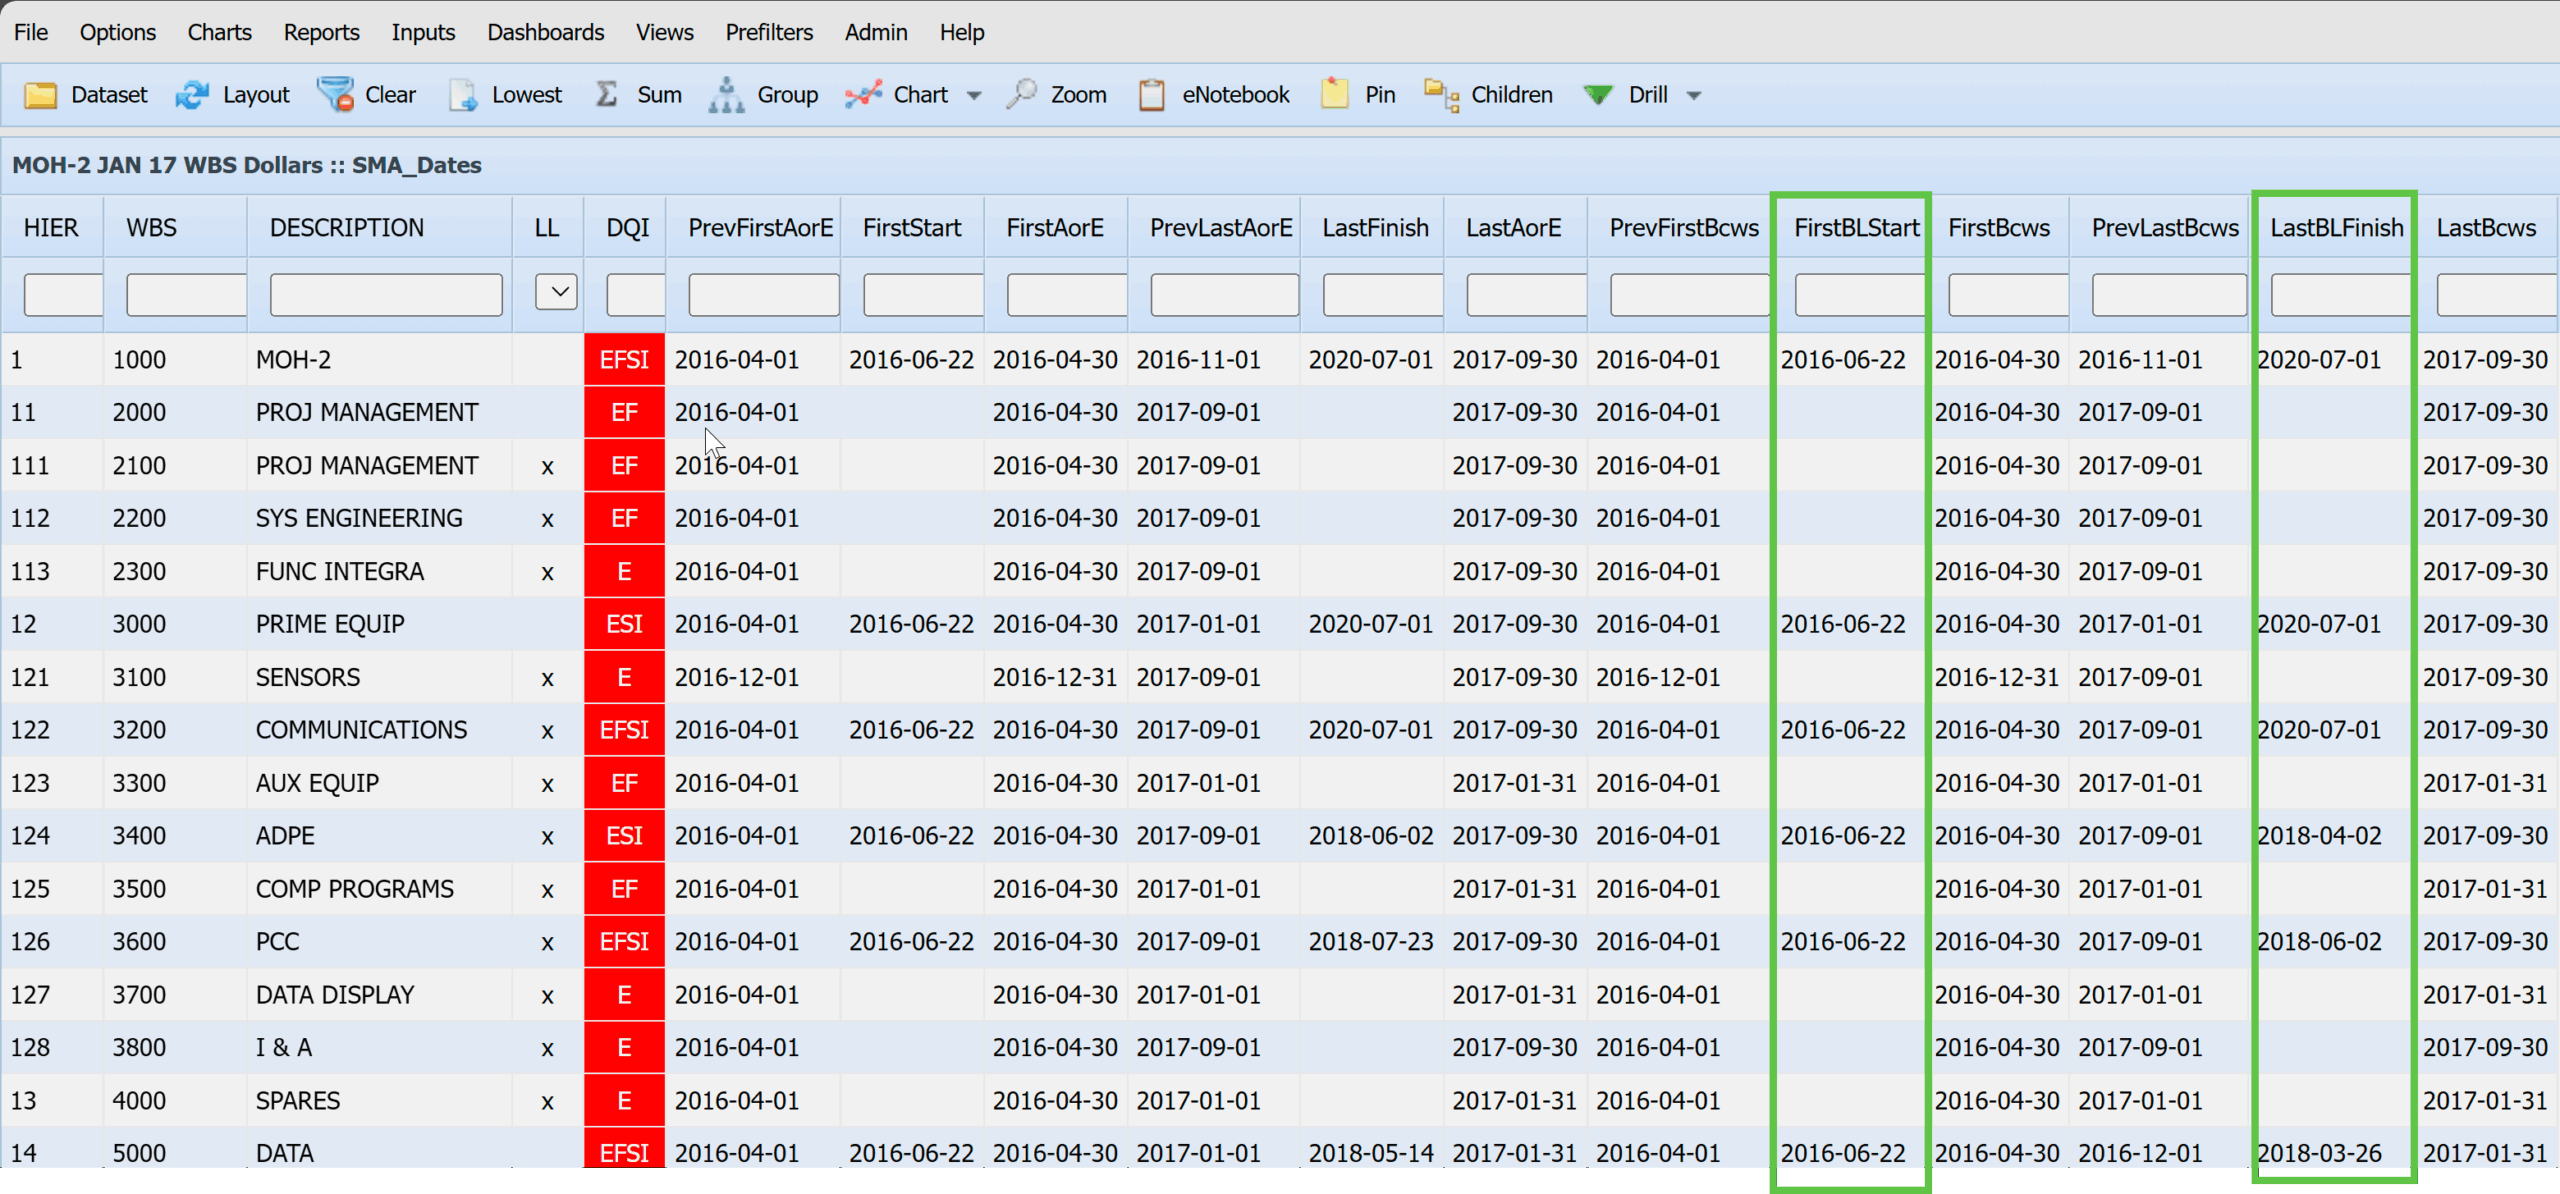Click the Lowest level icon
This screenshot has width=2560, height=1194.
click(463, 95)
